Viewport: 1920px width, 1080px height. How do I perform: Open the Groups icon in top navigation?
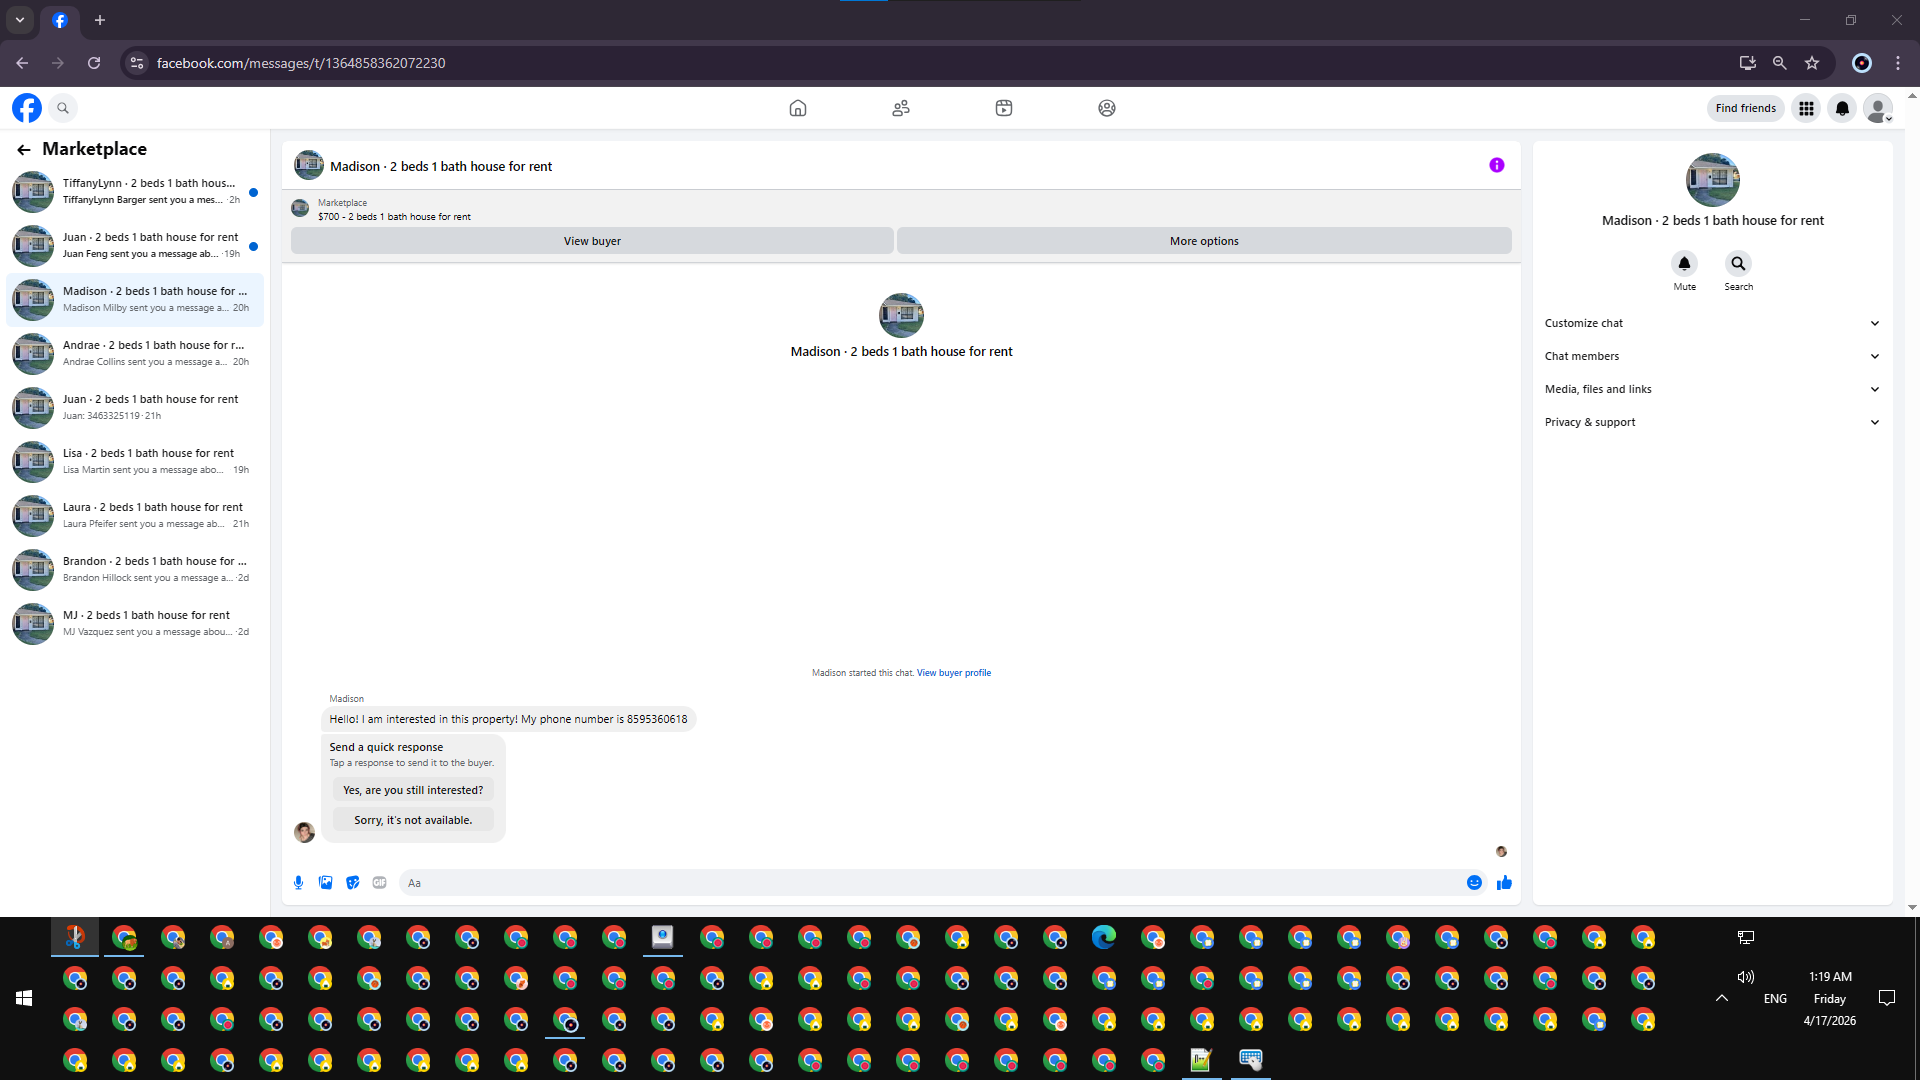click(x=1107, y=108)
